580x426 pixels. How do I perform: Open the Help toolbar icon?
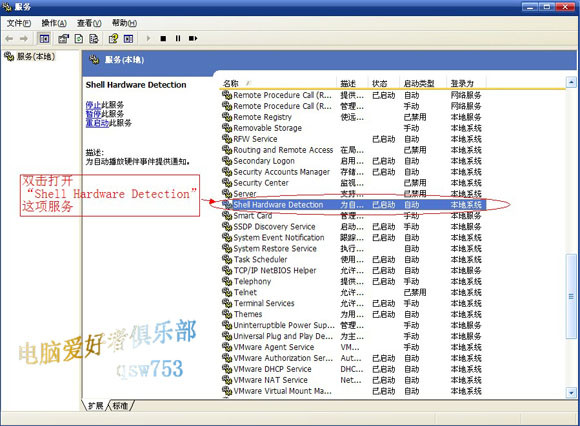[113, 38]
